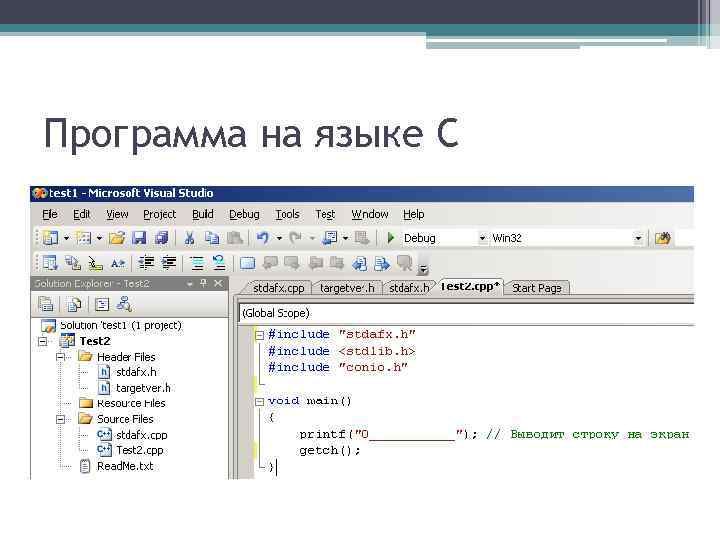Switch to the targetver.h editor tab
The image size is (720, 540).
coord(347,288)
